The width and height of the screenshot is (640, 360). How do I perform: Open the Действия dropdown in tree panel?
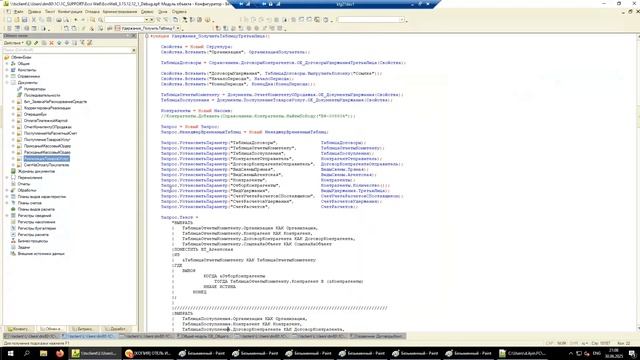pyautogui.click(x=13, y=43)
